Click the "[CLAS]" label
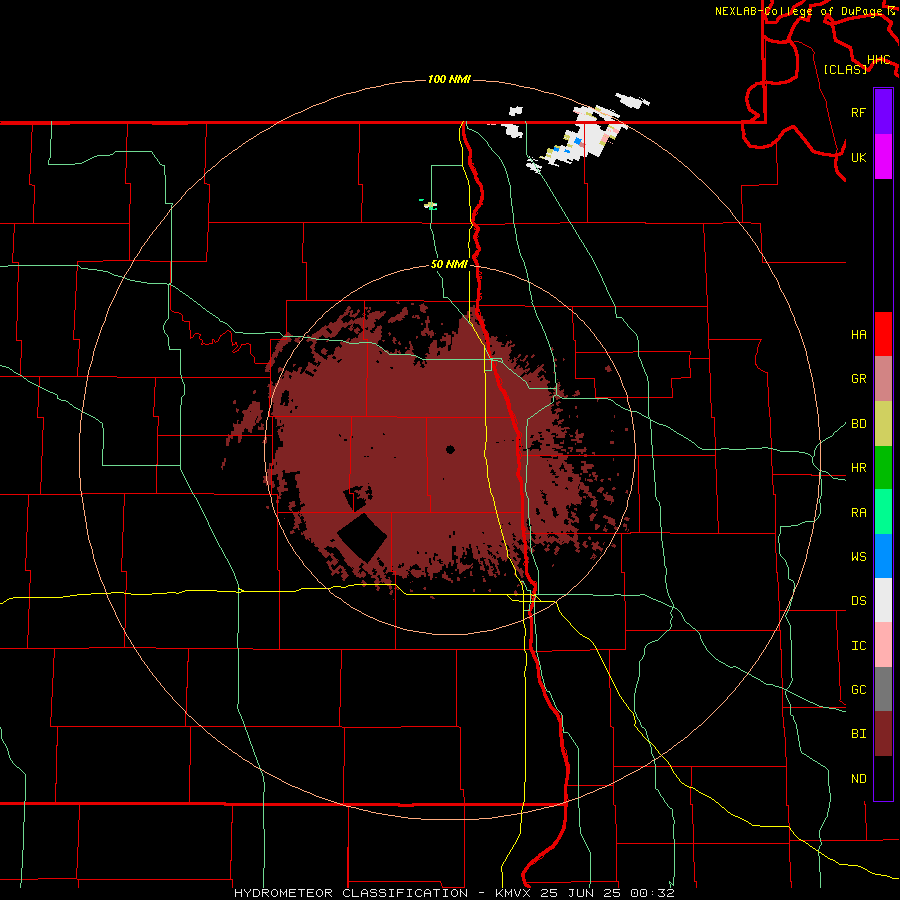Image resolution: width=900 pixels, height=900 pixels. 845,69
